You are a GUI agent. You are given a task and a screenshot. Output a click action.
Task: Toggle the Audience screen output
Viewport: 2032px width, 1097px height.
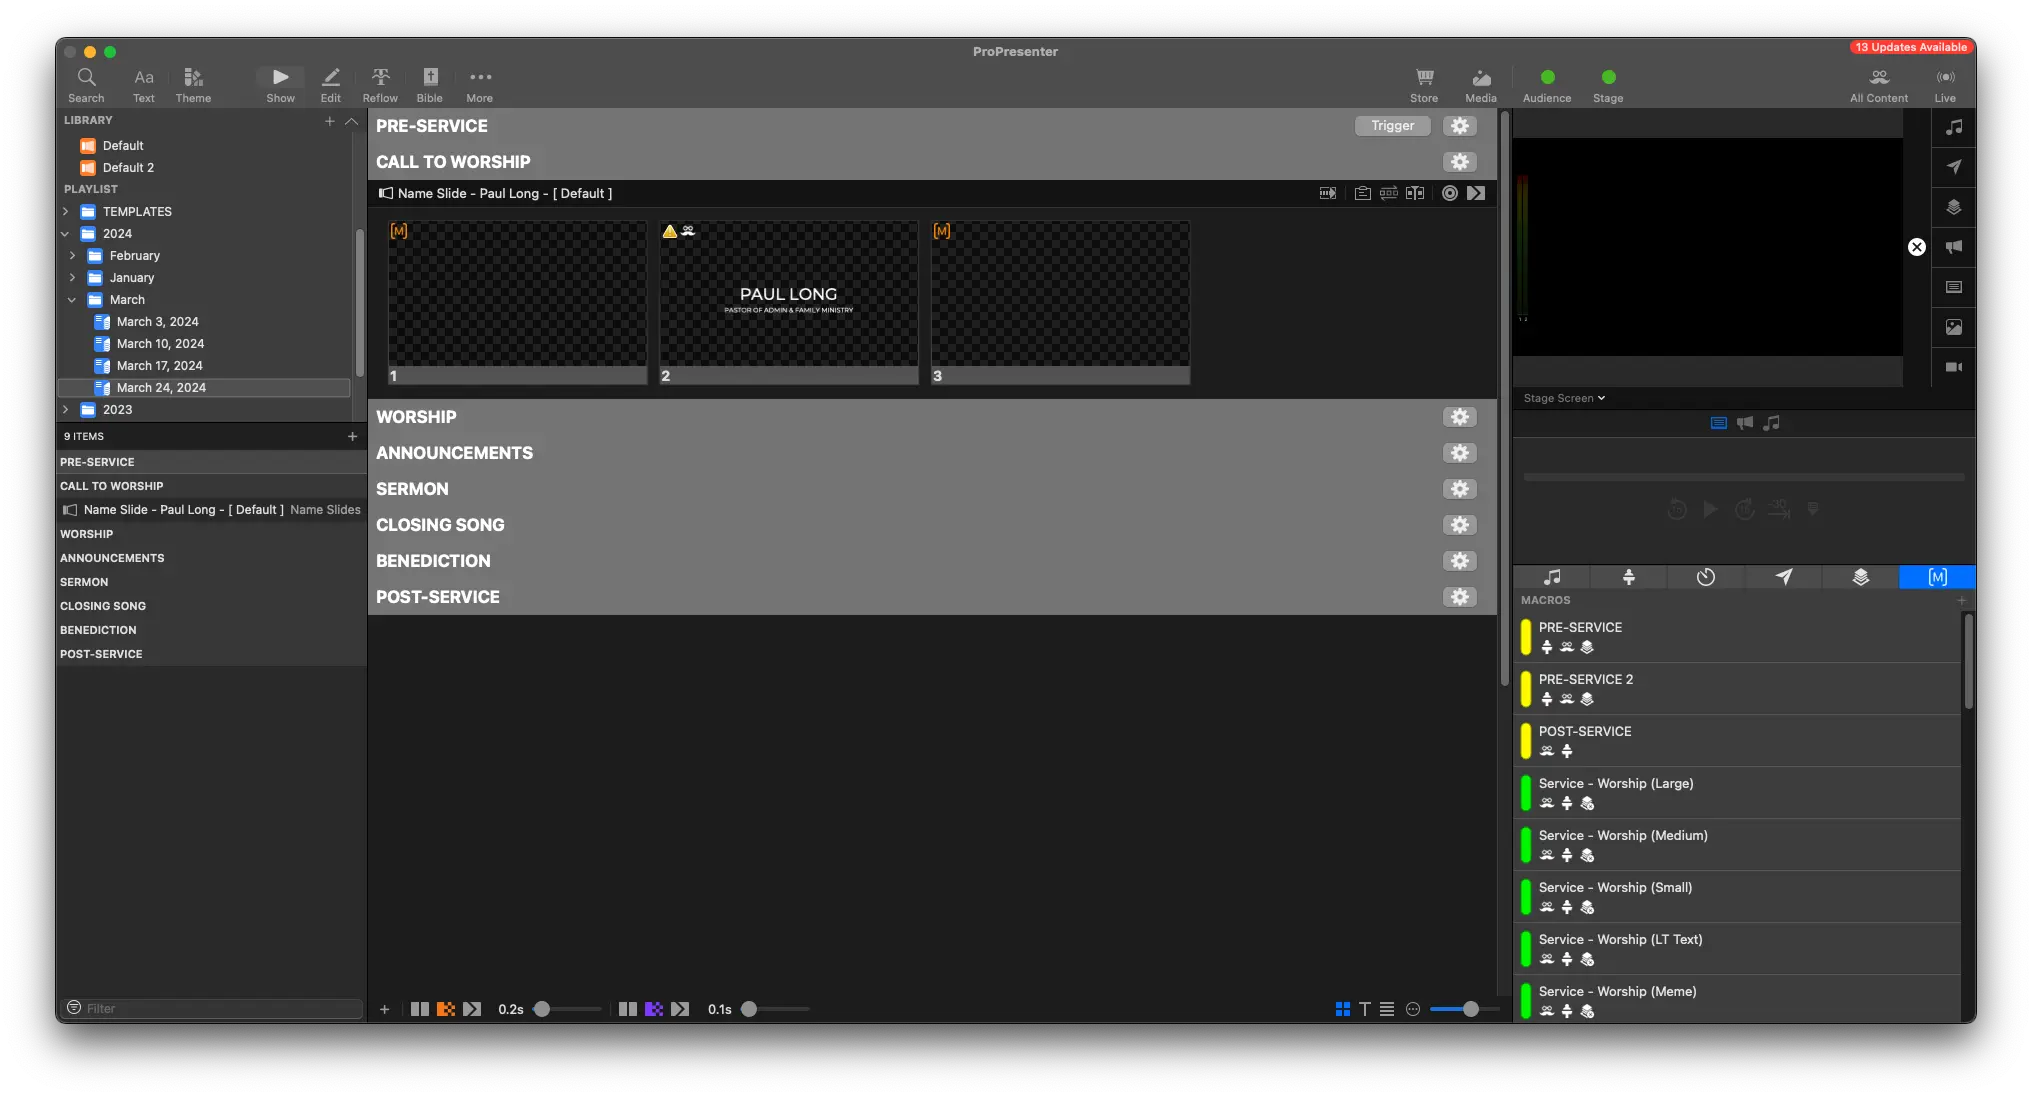click(x=1547, y=78)
